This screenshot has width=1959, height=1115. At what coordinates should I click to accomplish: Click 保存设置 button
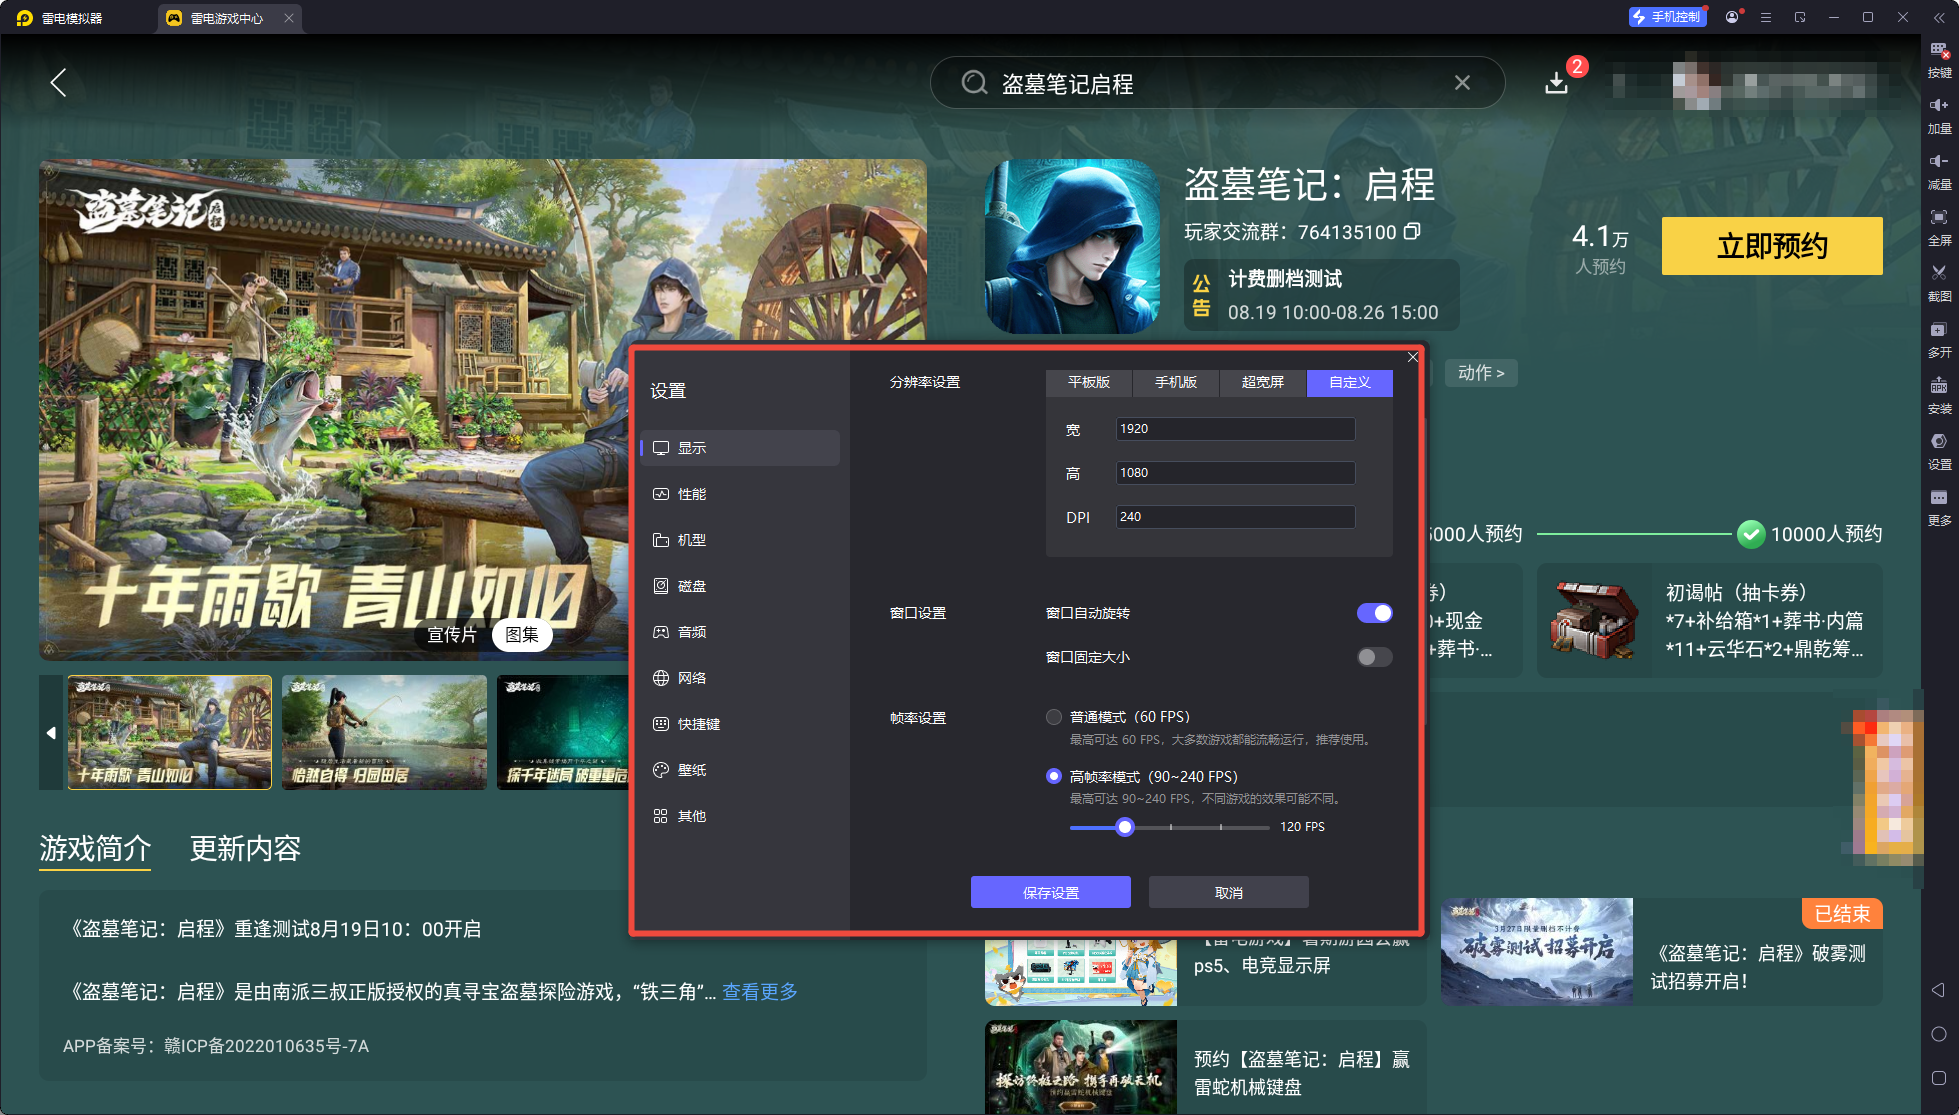(1050, 892)
